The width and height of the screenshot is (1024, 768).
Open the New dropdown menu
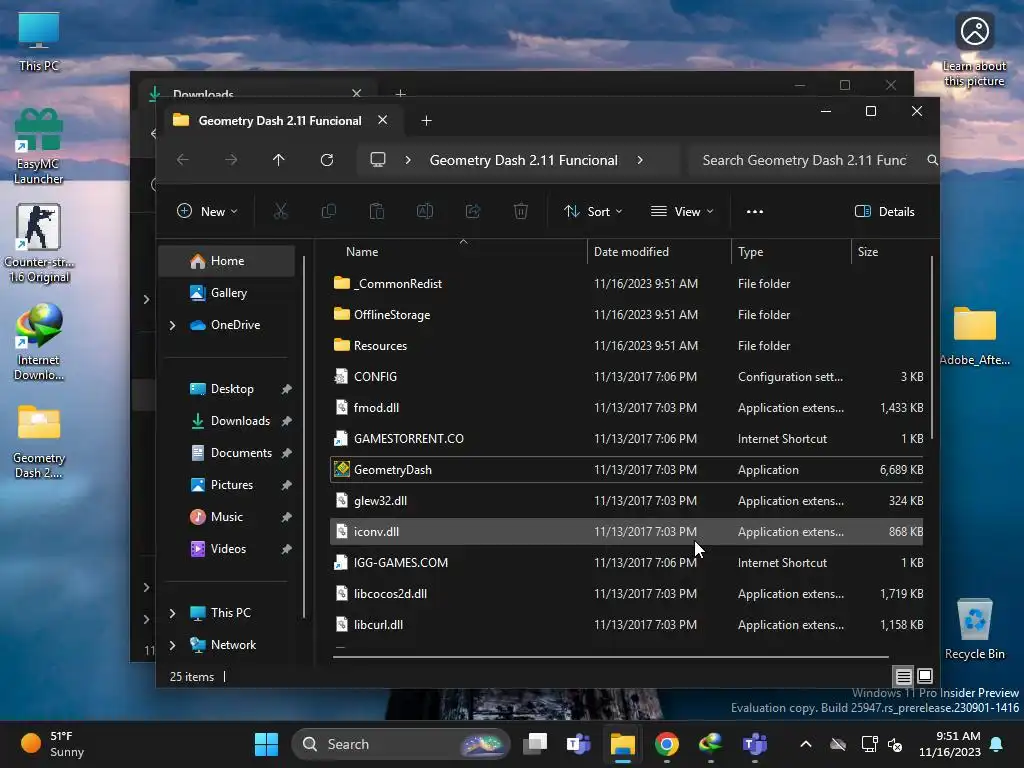point(207,212)
